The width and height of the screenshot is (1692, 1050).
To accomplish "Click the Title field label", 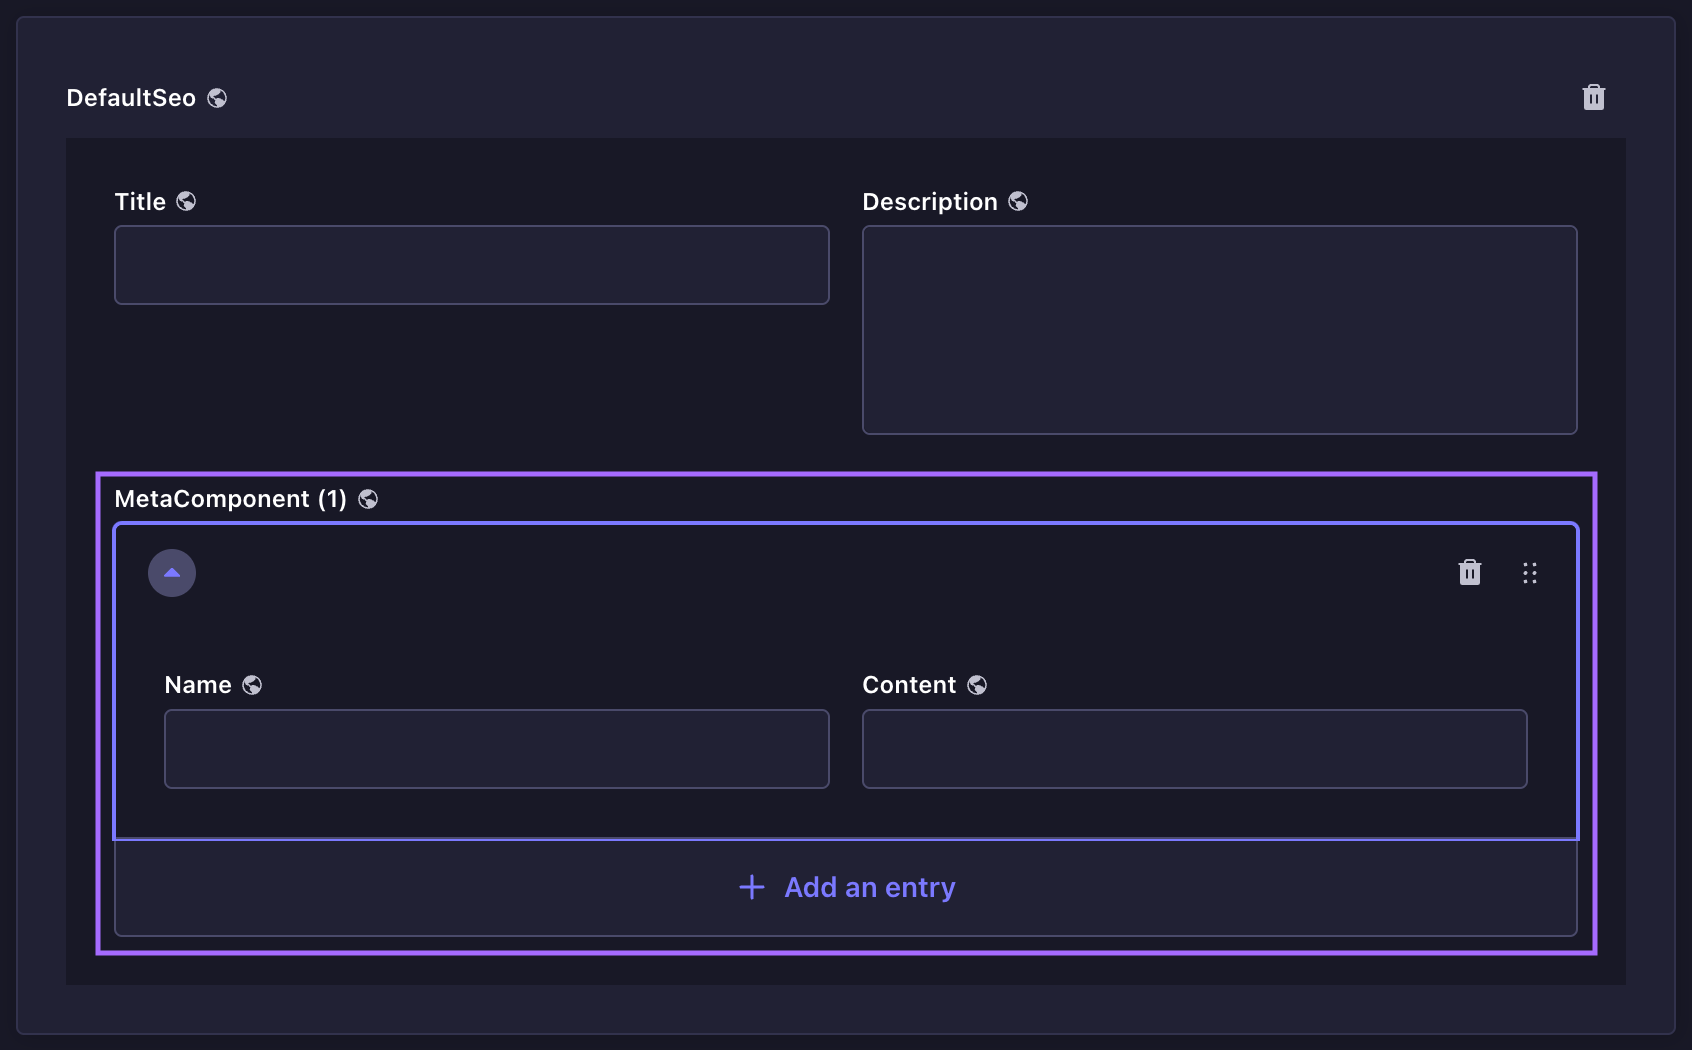I will [140, 202].
